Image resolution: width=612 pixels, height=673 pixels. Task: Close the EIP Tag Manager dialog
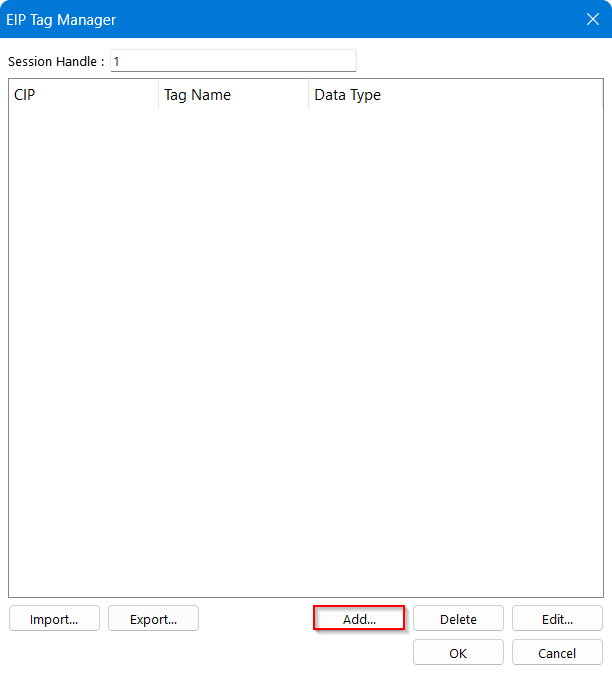pos(593,19)
